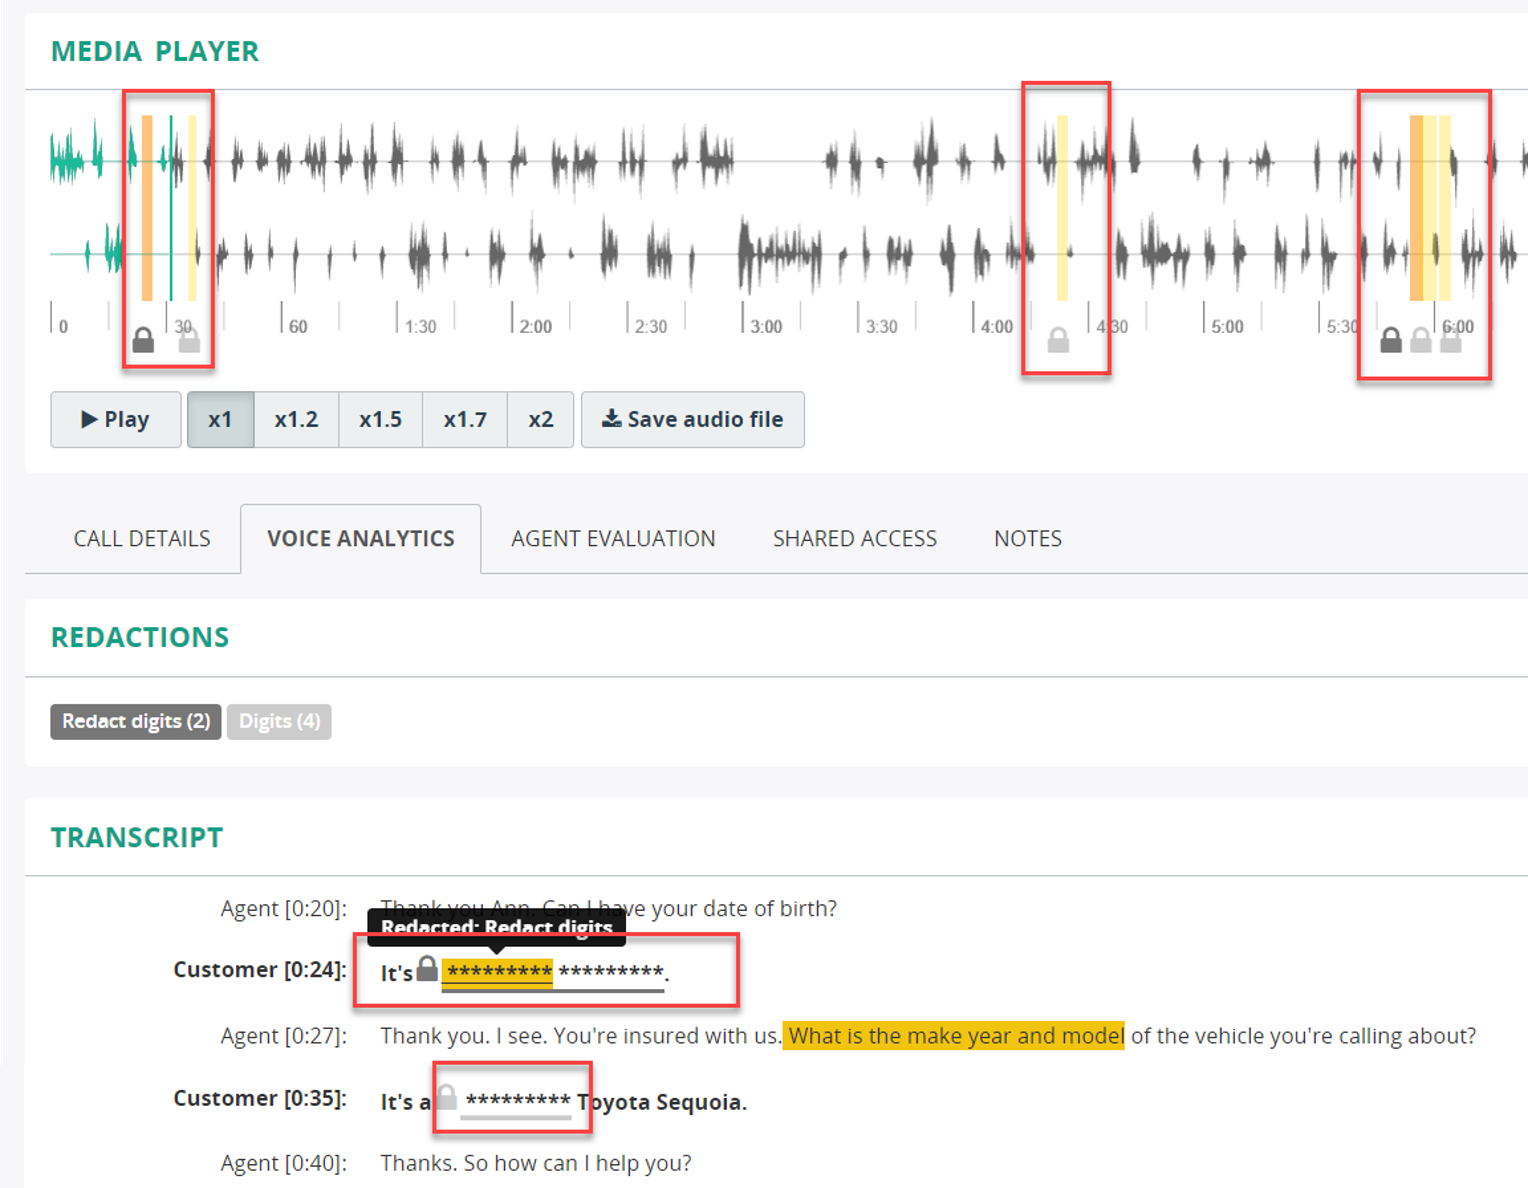Toggle the Redact digits (2) filter
The width and height of the screenshot is (1528, 1188).
pos(135,721)
